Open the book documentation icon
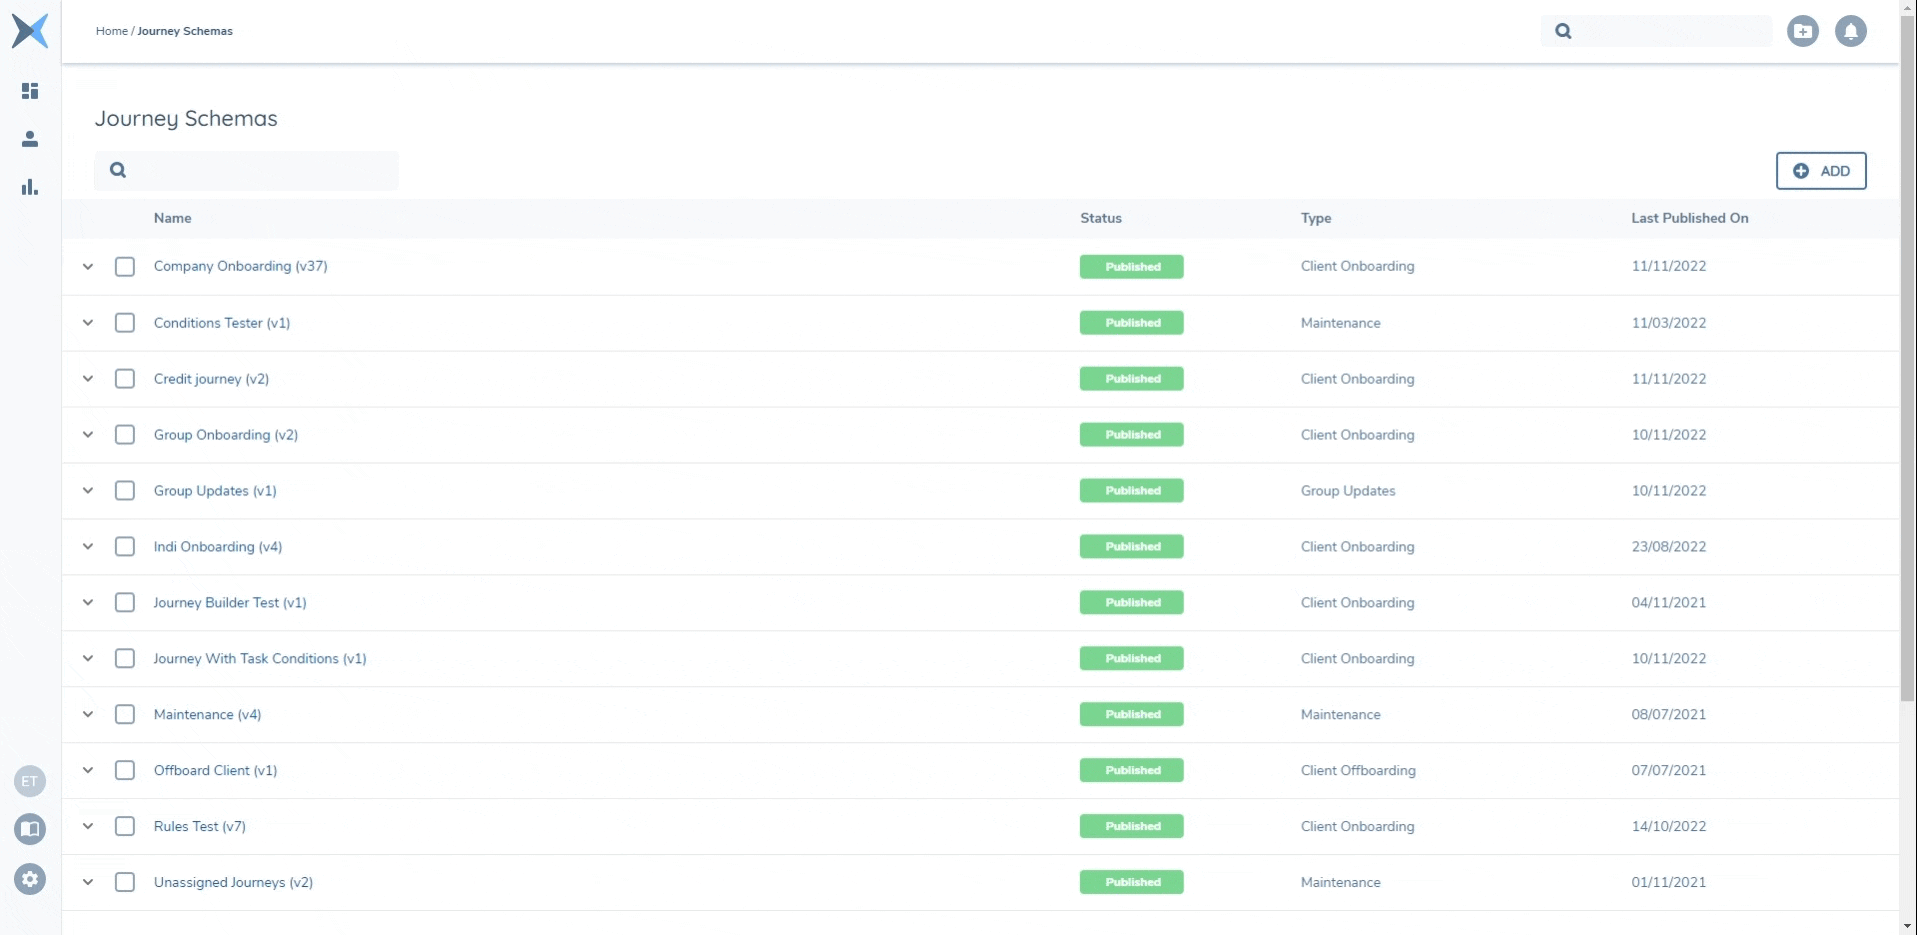Image resolution: width=1917 pixels, height=935 pixels. click(30, 829)
